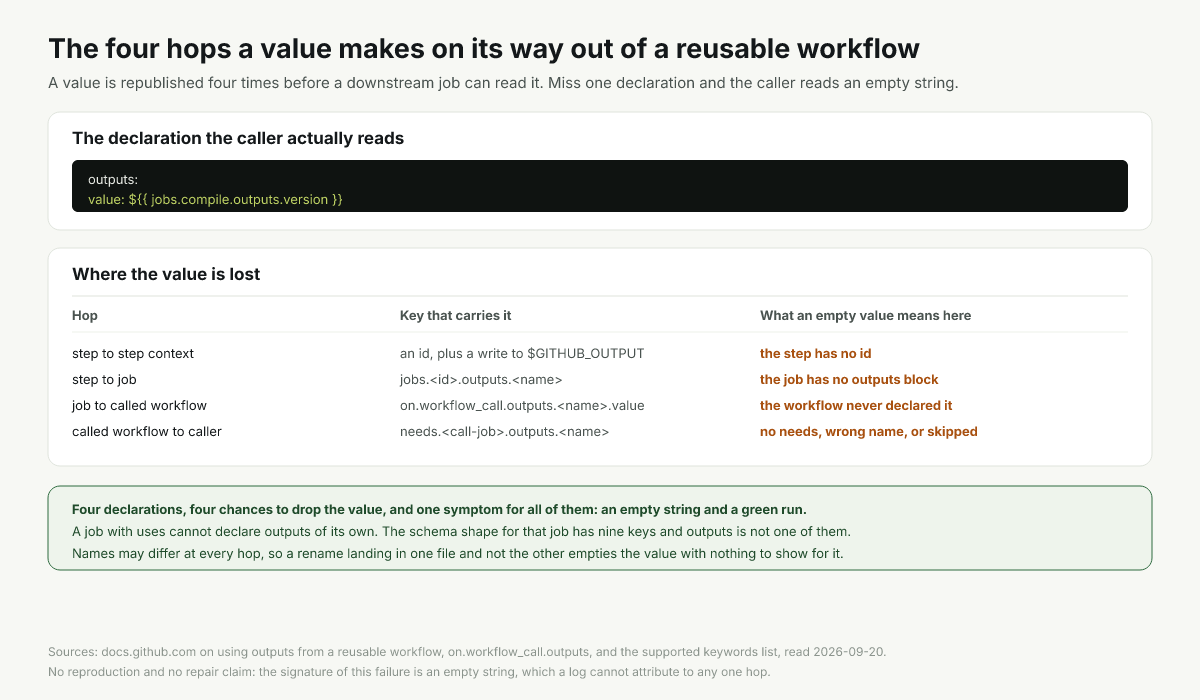Select the code line "value: ${{ jobs.compile.outputs.version }}"
The image size is (1200, 700).
click(215, 200)
